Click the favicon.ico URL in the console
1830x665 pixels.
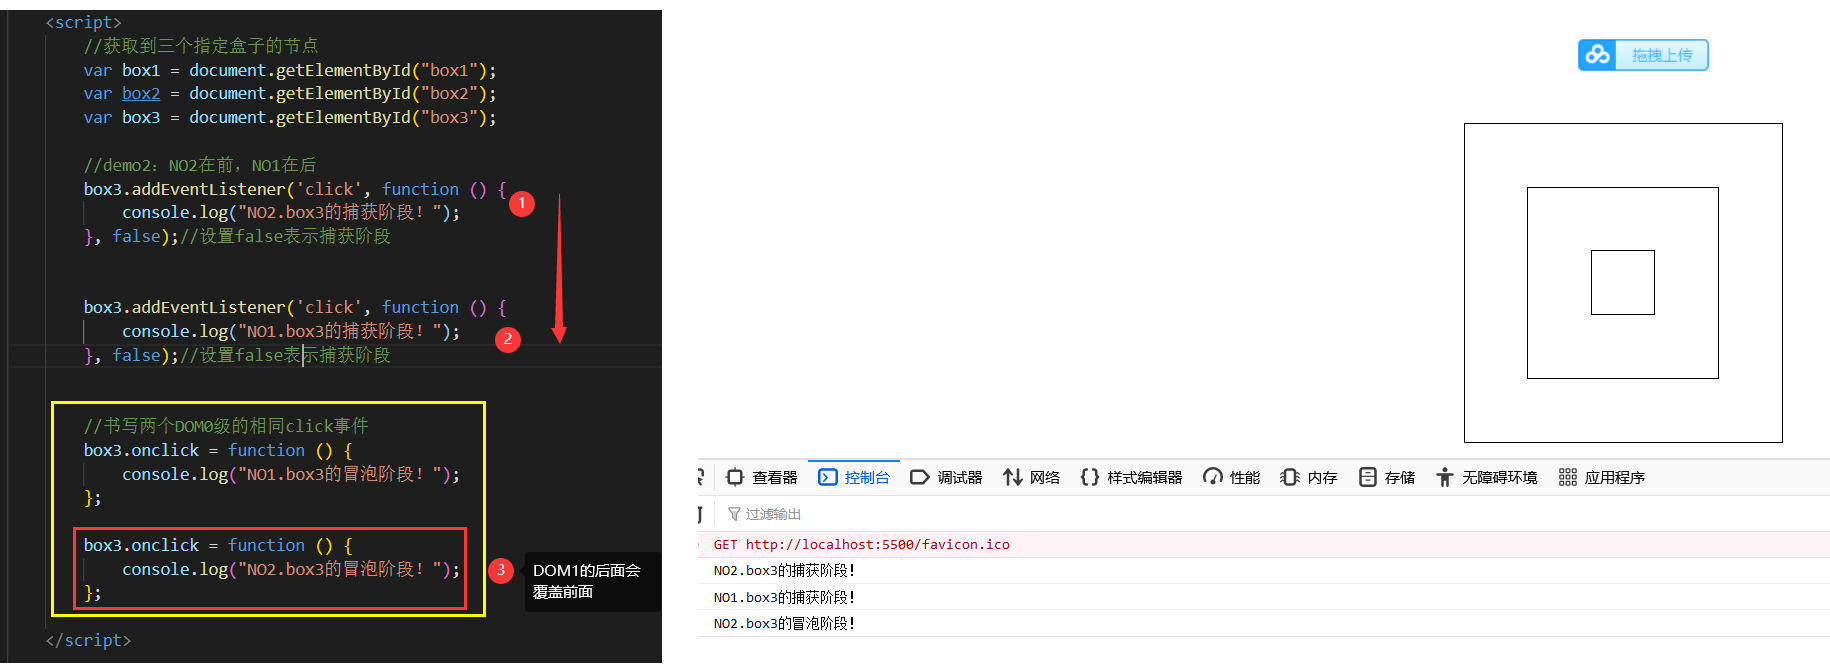point(877,544)
